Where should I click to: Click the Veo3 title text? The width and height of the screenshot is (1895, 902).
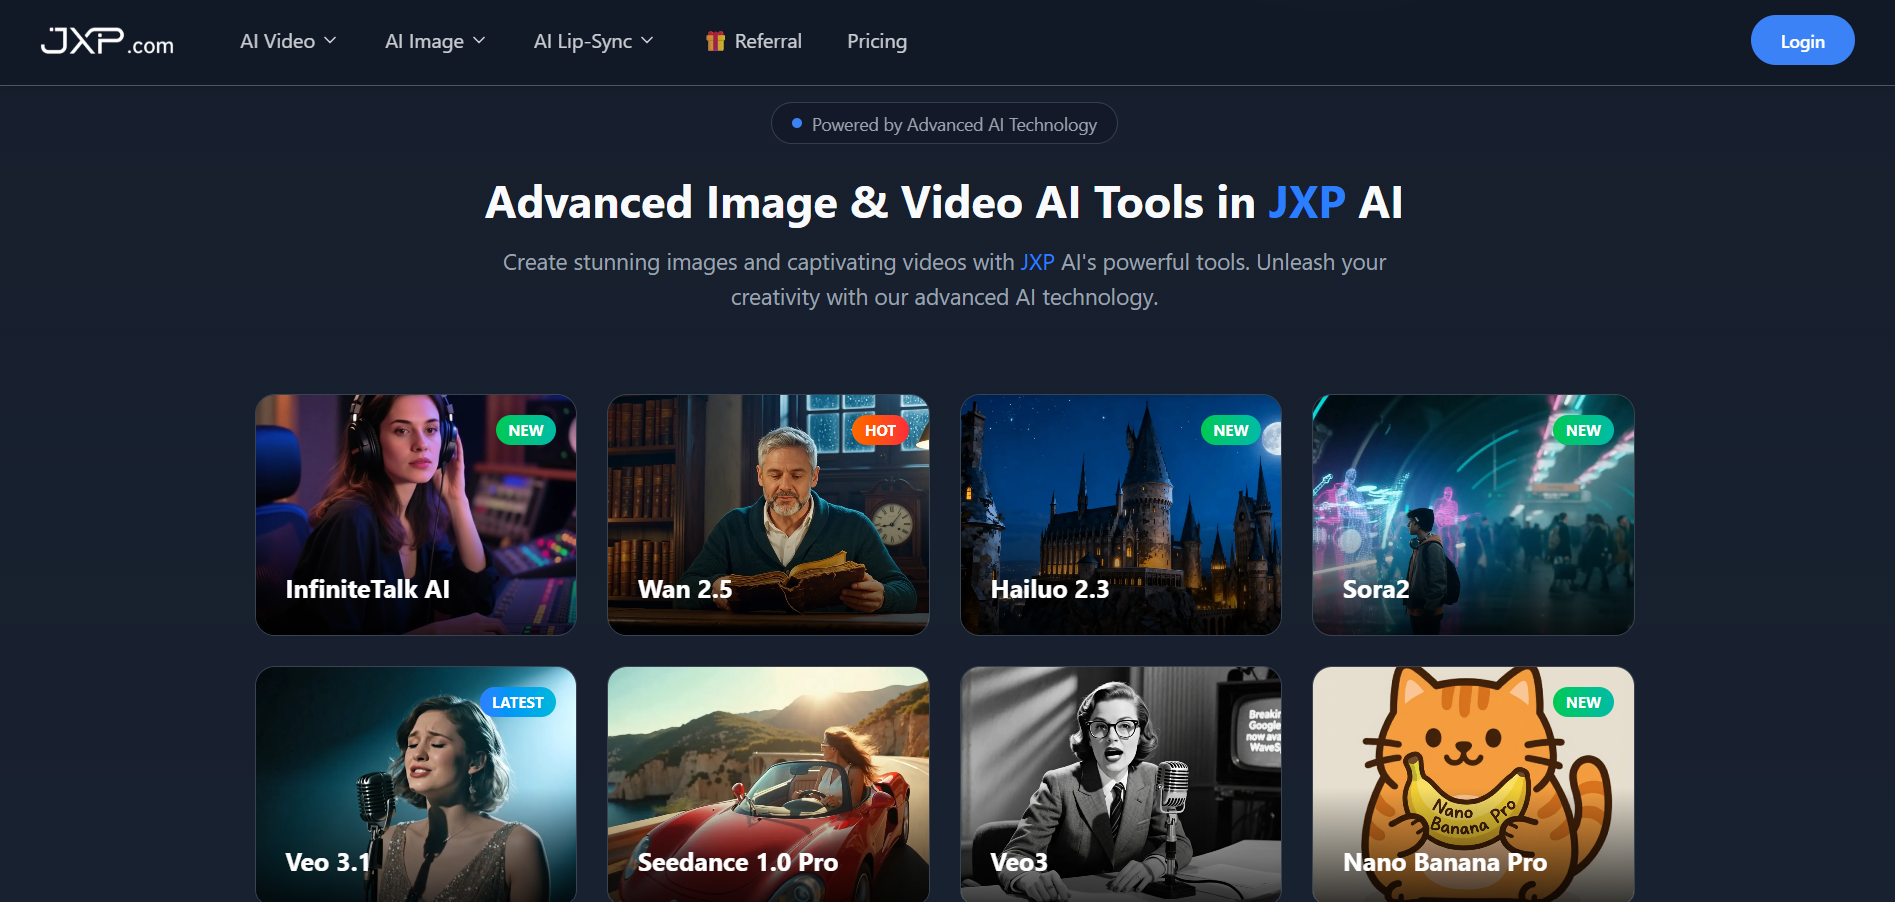point(1019,862)
